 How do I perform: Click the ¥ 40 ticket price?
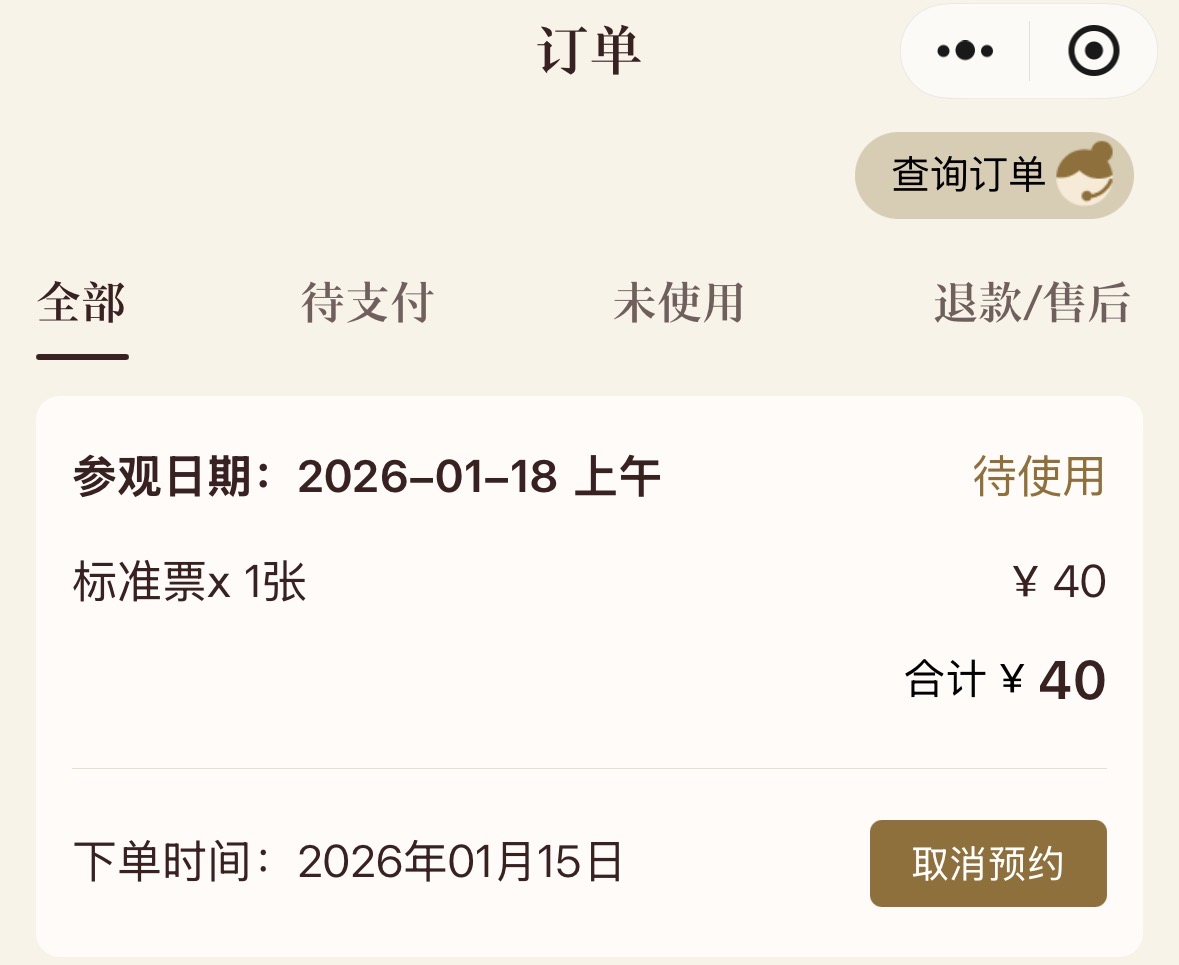coord(1059,582)
